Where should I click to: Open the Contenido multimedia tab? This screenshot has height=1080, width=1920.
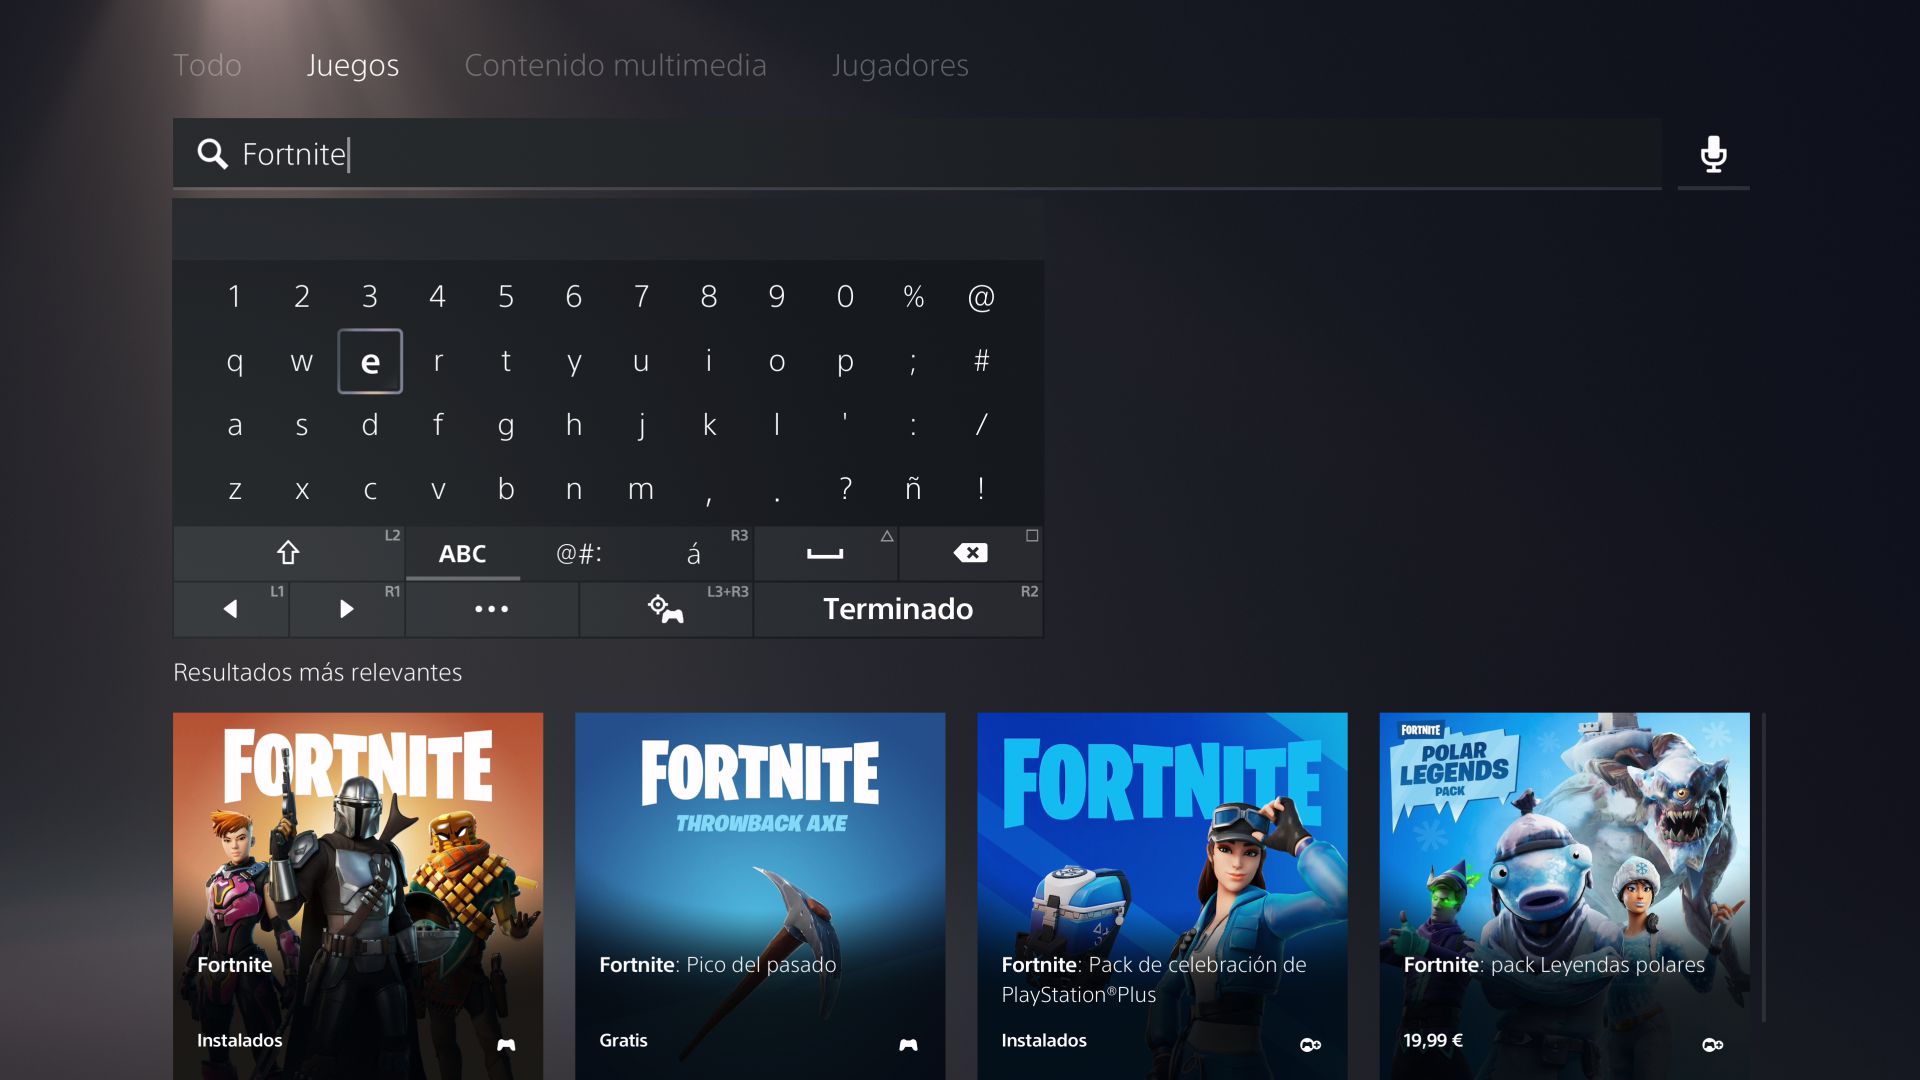click(x=615, y=65)
